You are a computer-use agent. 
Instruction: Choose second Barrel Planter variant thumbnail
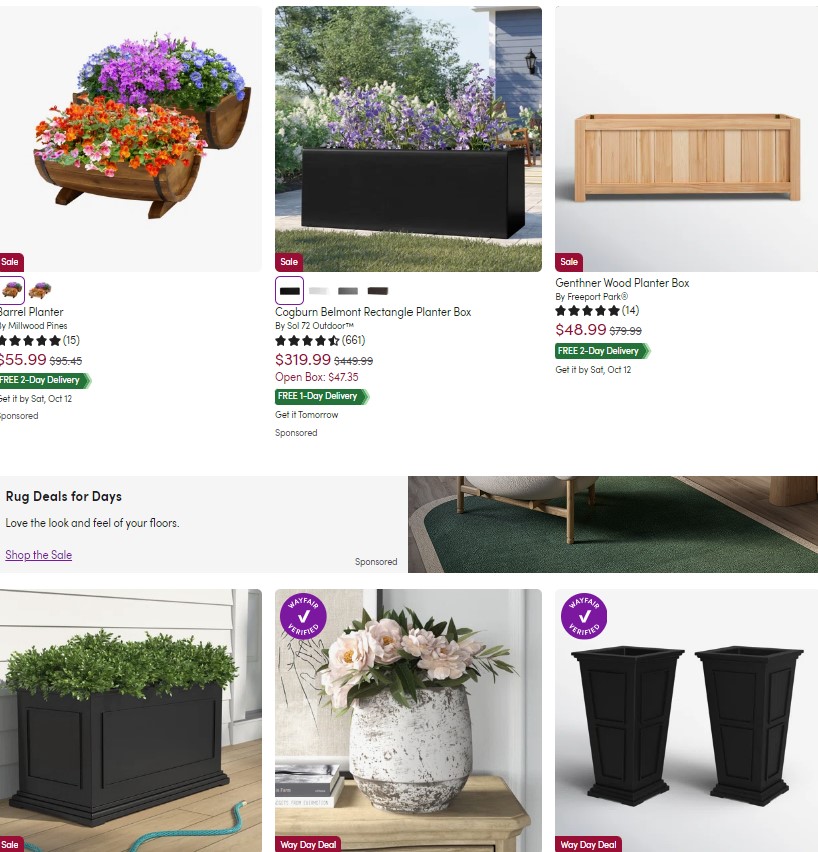(x=40, y=290)
